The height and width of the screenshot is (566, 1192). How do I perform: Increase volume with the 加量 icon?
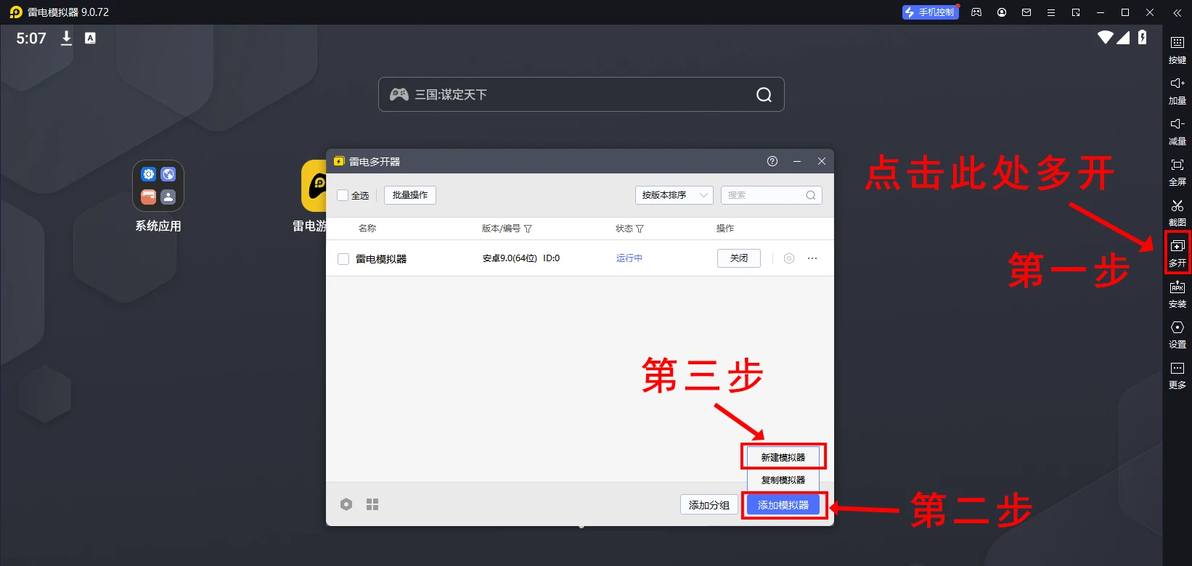pyautogui.click(x=1177, y=90)
